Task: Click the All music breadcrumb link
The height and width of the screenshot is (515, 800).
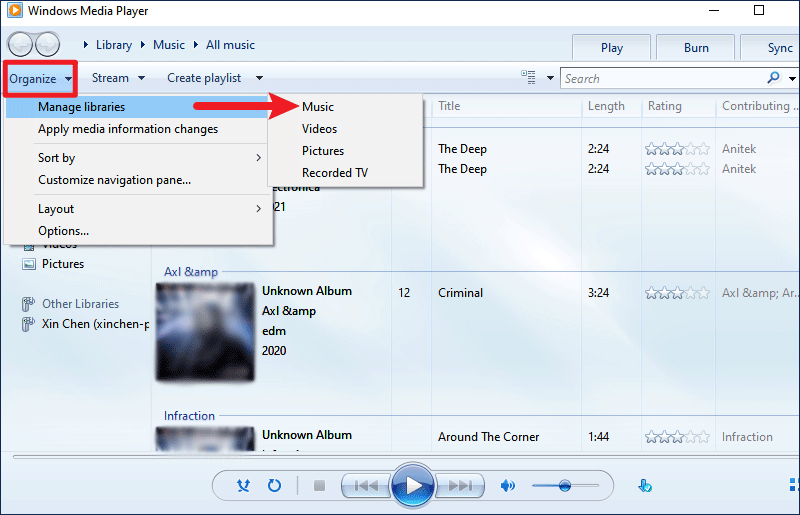Action: [230, 45]
